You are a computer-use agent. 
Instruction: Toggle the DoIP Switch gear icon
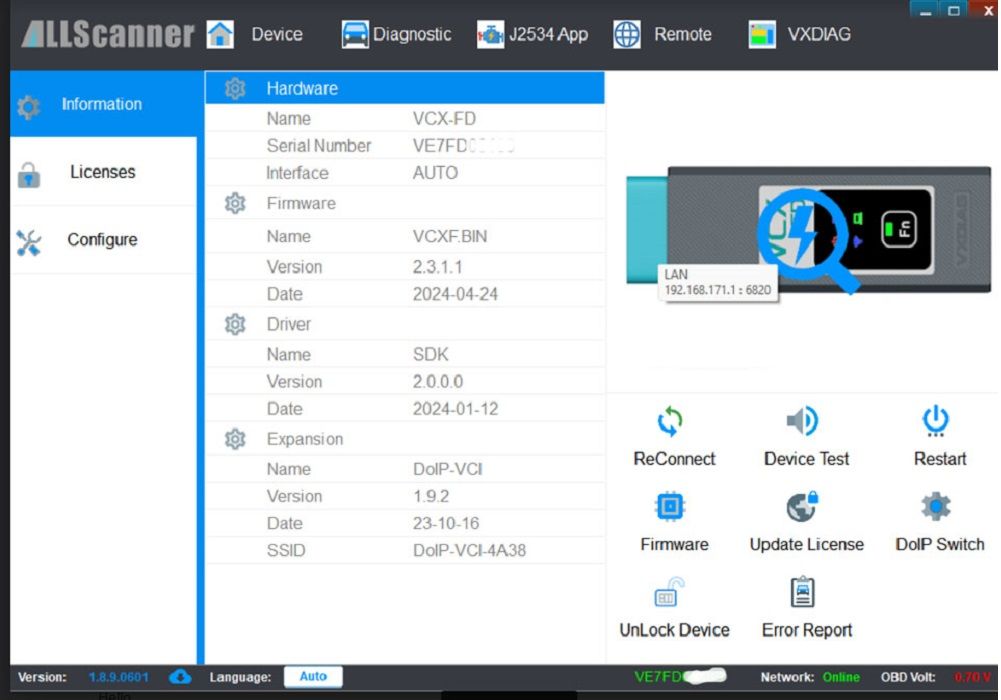tap(936, 508)
